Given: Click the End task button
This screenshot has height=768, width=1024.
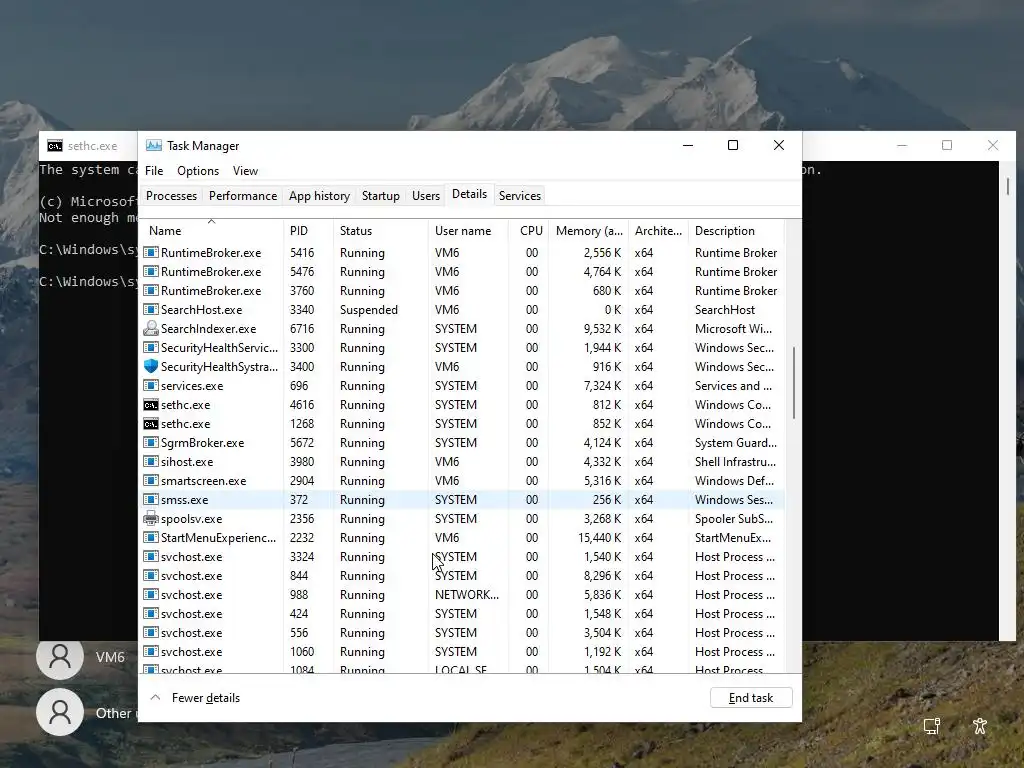Looking at the screenshot, I should click(x=751, y=697).
